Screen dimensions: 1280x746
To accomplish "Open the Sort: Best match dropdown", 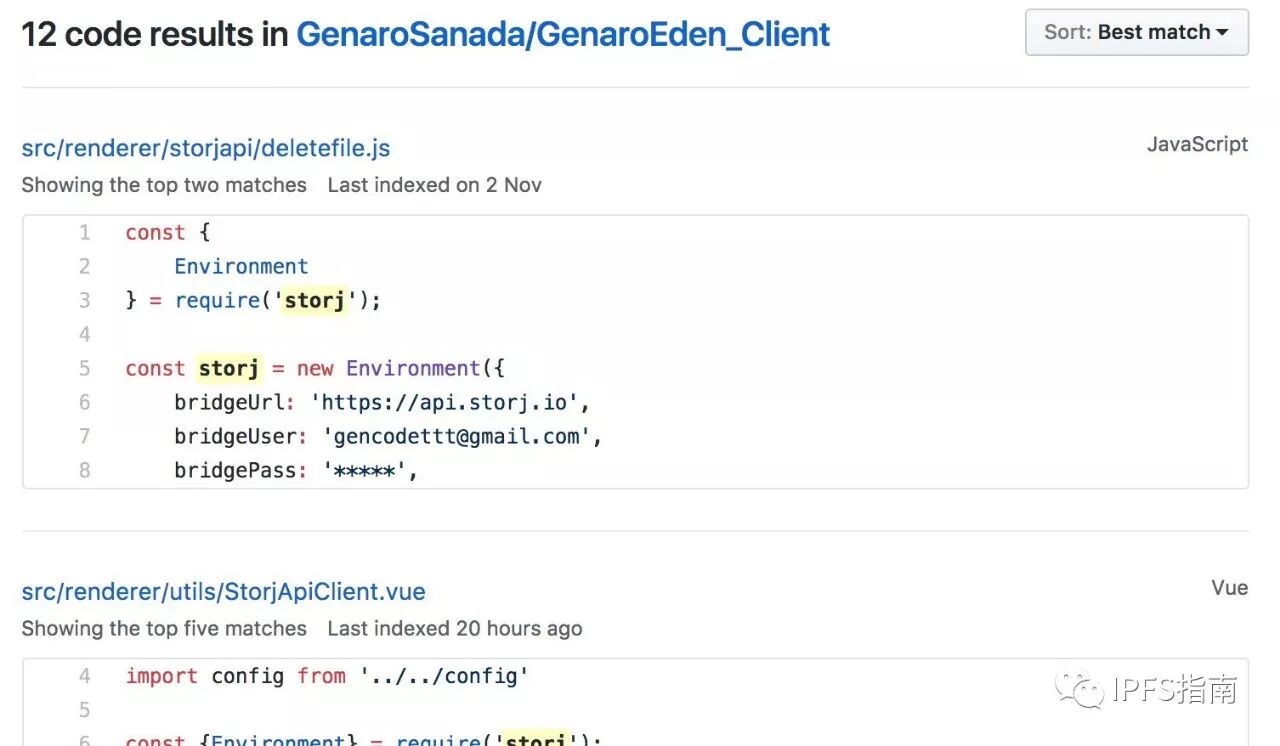I will click(1137, 32).
